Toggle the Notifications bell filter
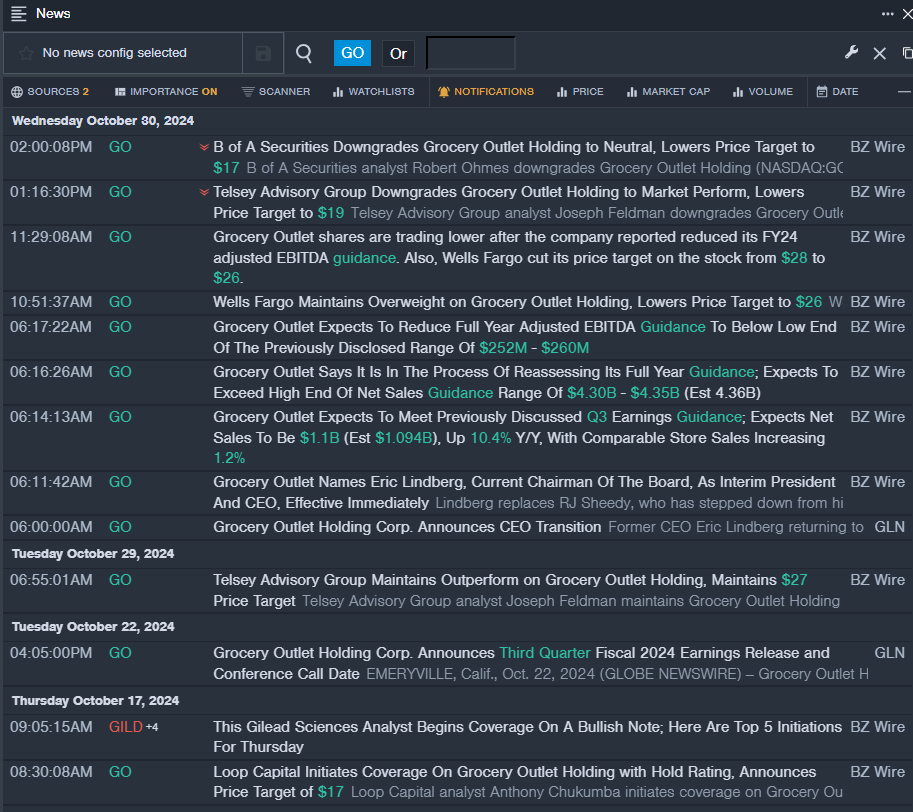This screenshot has width=913, height=812. [x=485, y=92]
